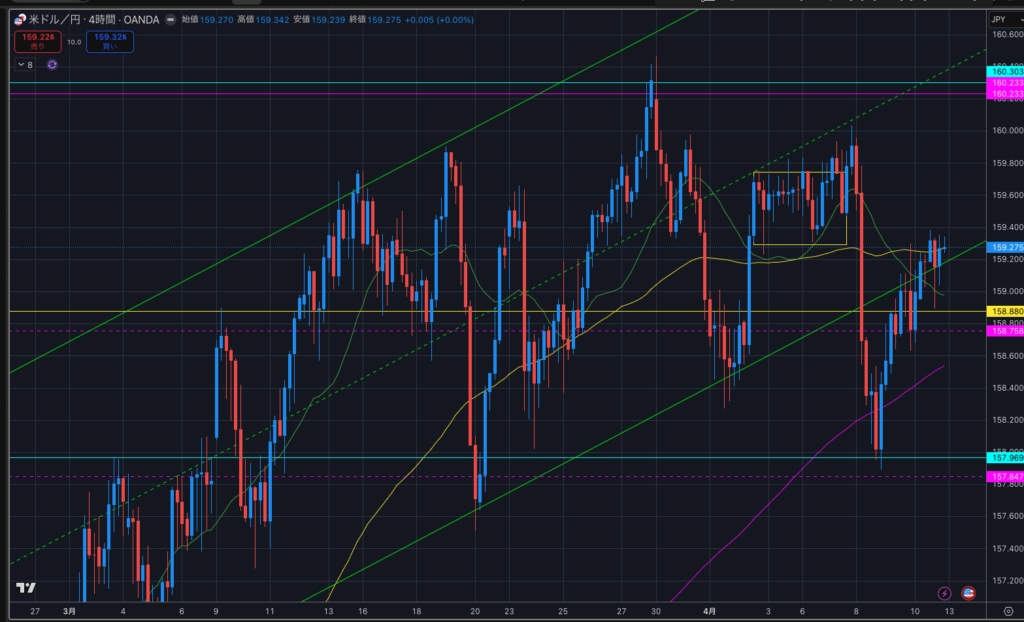Image resolution: width=1024 pixels, height=622 pixels.
Task: Toggle the minus circle beside OANDA
Action: coord(169,19)
